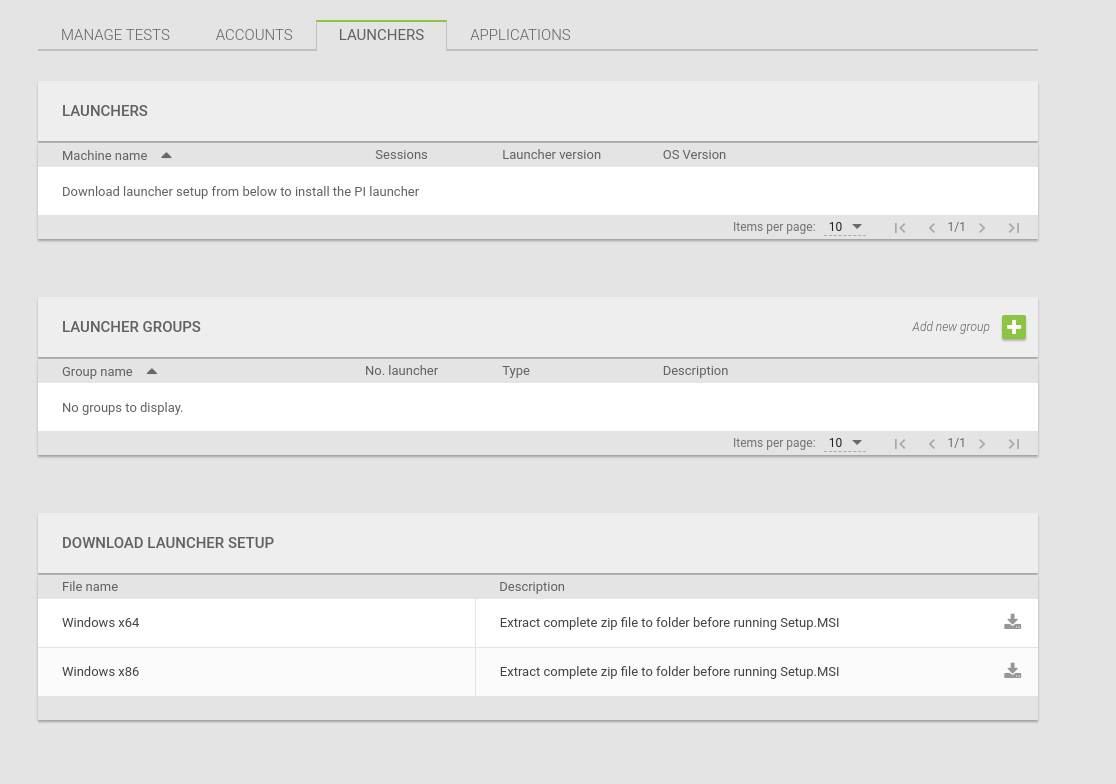Click the Add new group text link
This screenshot has width=1116, height=784.
(950, 327)
